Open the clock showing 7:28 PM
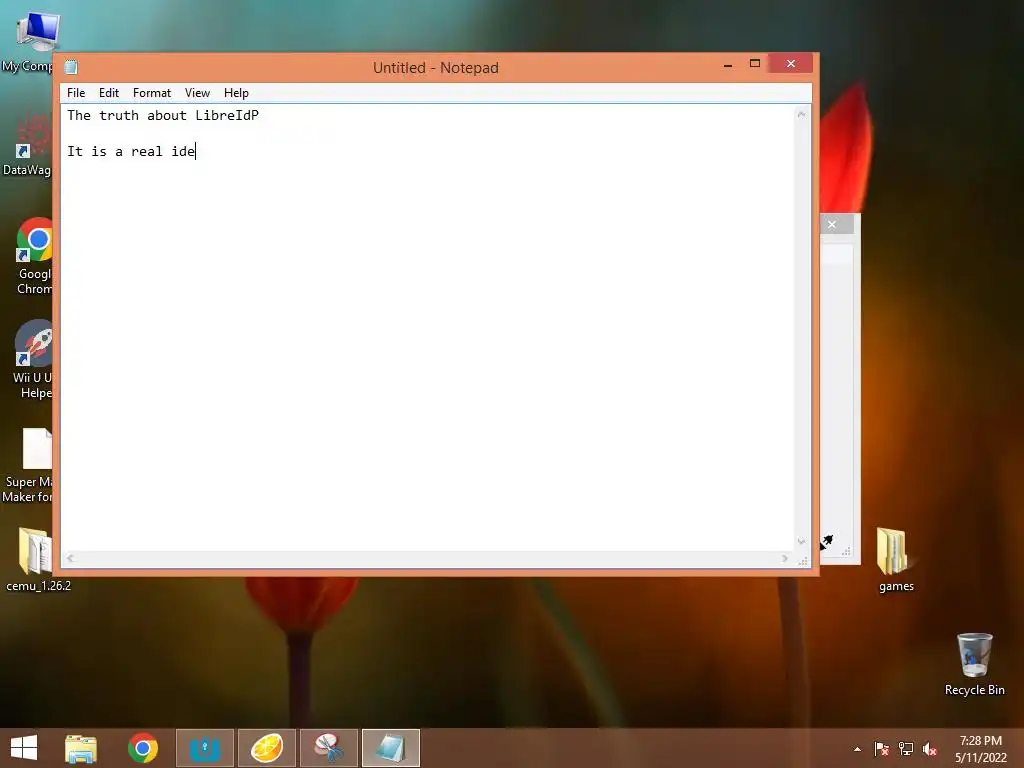 point(981,749)
